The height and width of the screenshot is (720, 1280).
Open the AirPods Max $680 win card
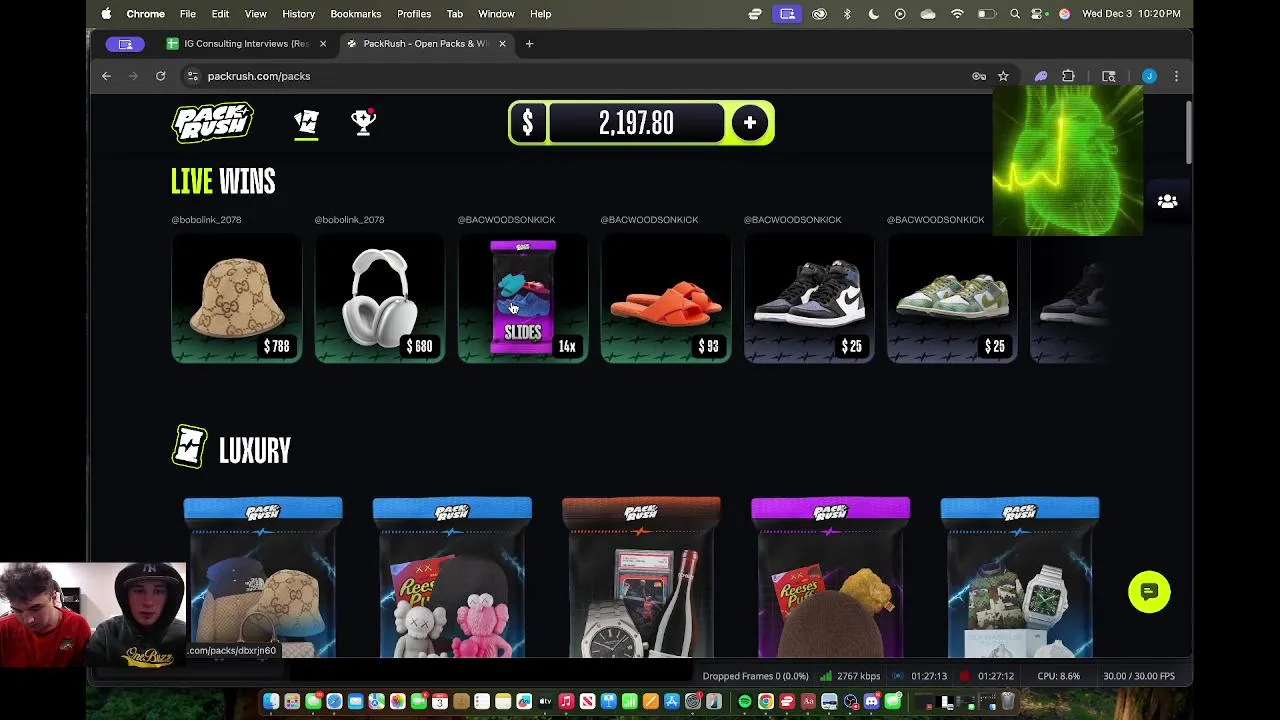click(379, 298)
